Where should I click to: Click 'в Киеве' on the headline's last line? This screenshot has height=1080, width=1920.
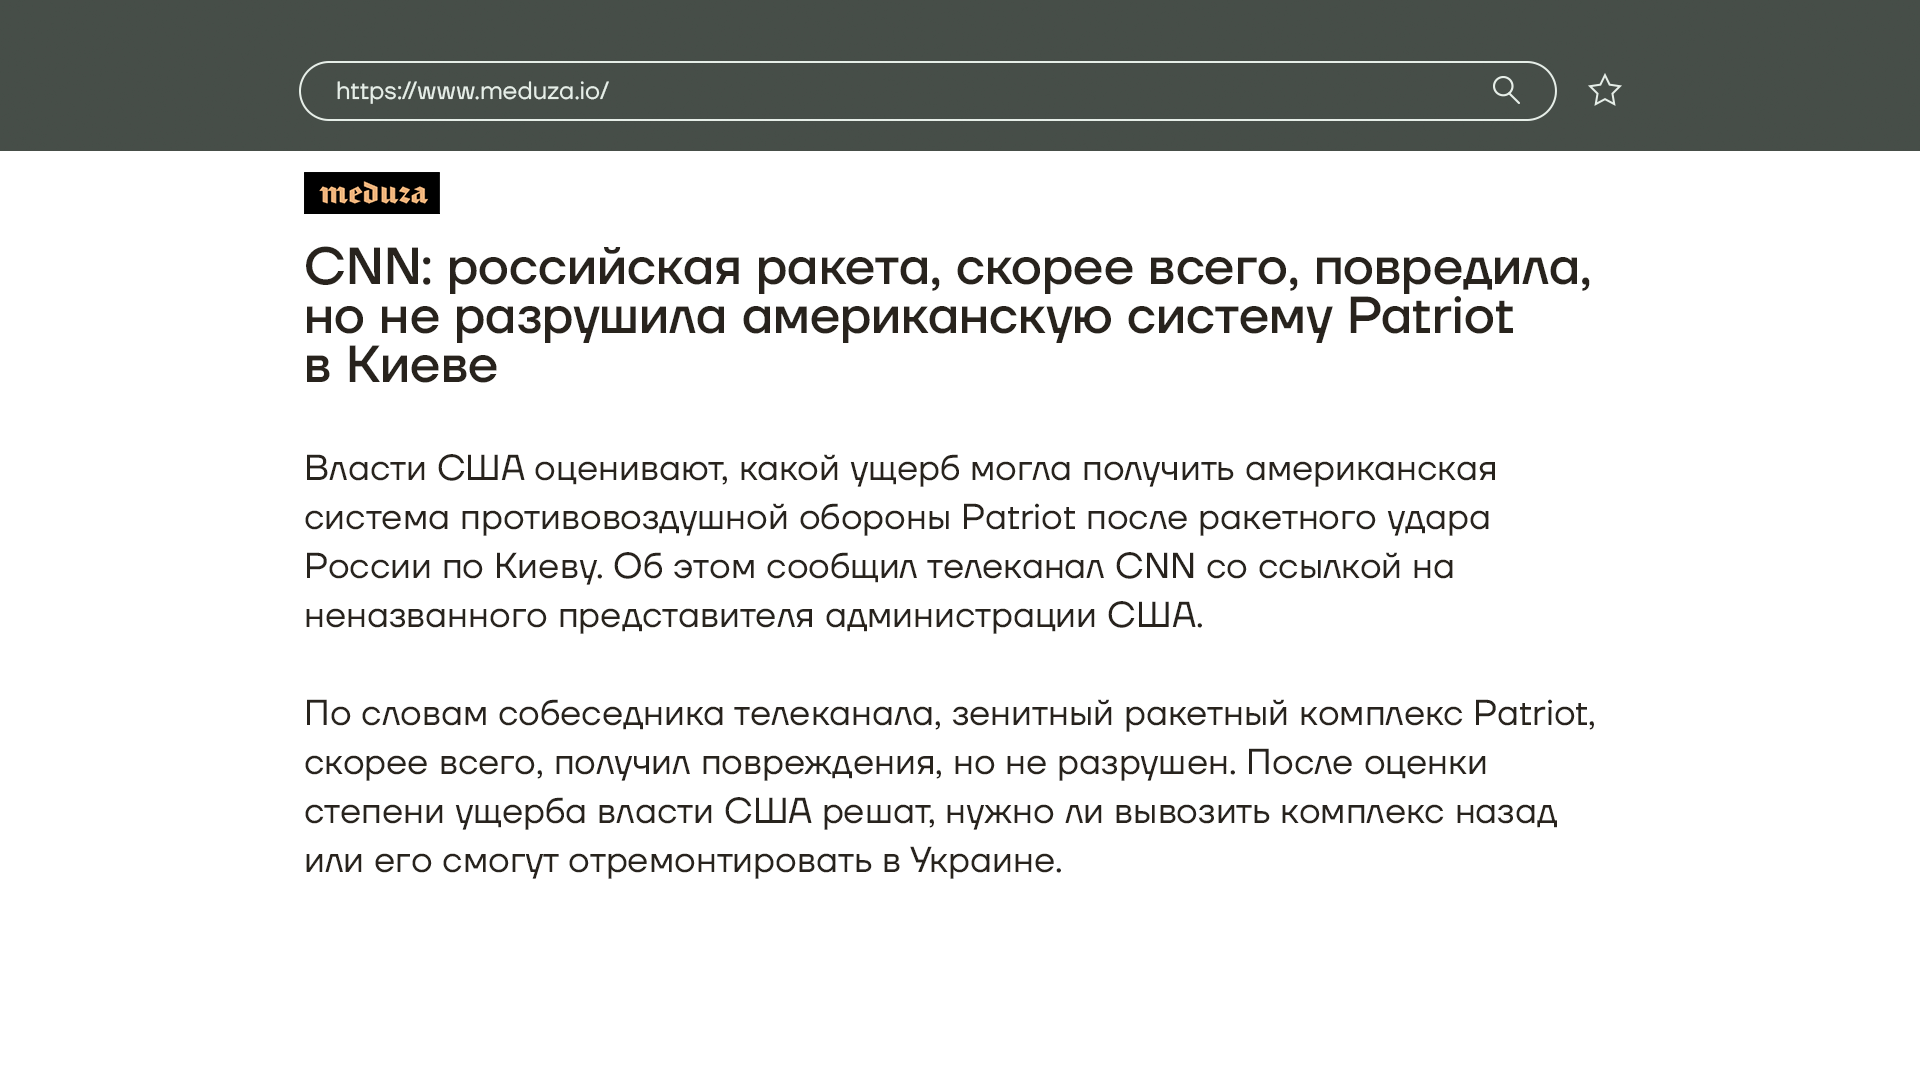(x=401, y=365)
